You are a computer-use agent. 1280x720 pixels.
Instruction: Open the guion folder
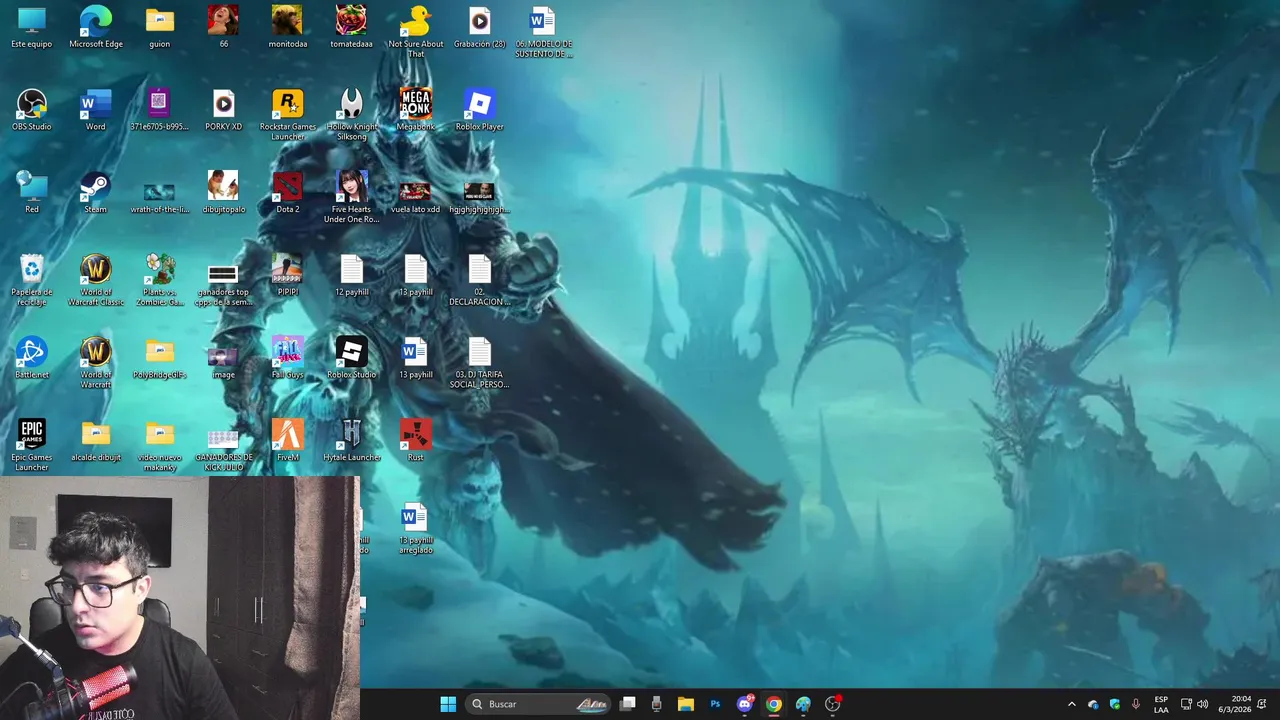160,27
